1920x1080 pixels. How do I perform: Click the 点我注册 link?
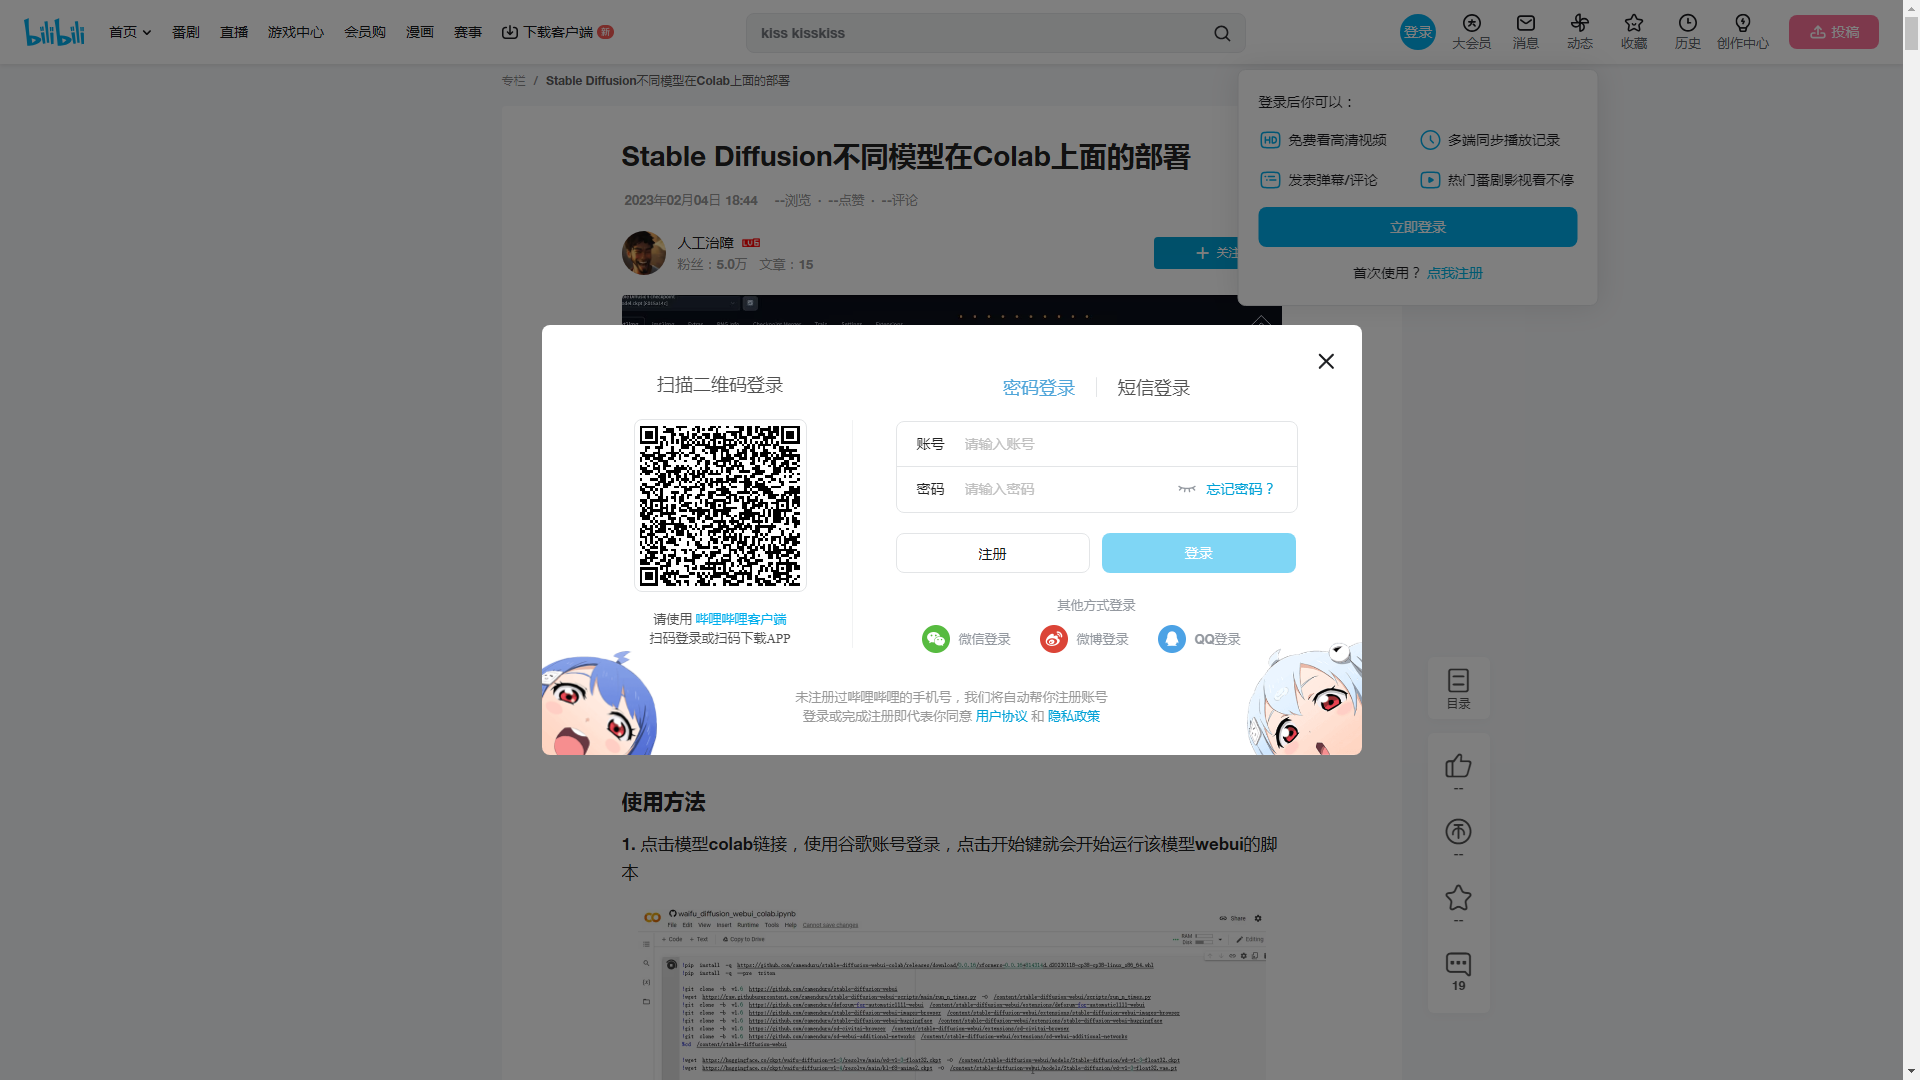1455,273
